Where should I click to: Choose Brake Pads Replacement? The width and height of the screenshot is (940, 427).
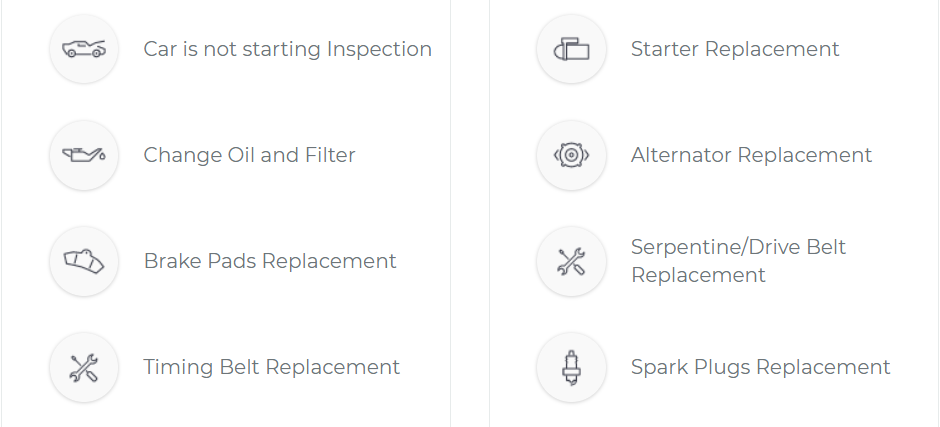click(270, 261)
